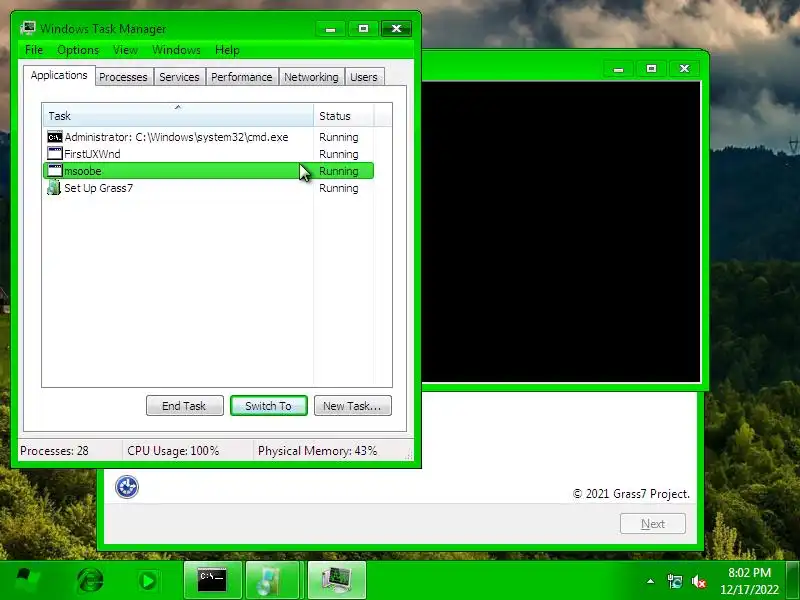
Task: Launch Internet Explorer from the taskbar
Action: (x=90, y=581)
